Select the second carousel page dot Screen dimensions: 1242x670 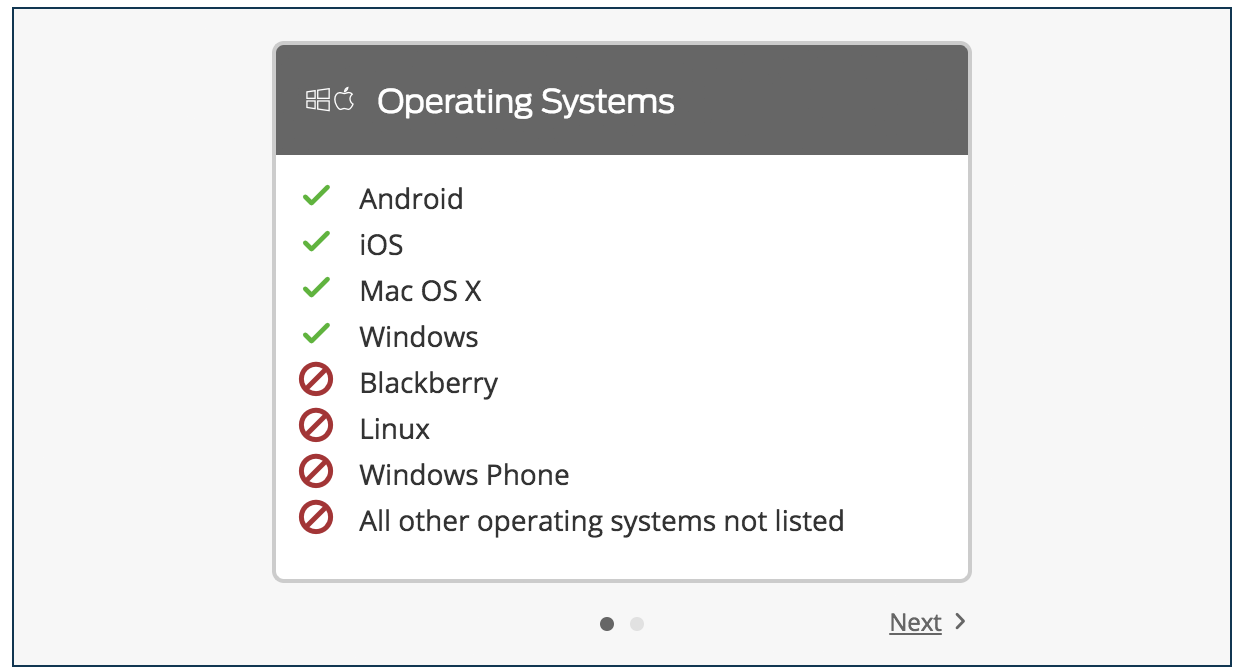[637, 624]
